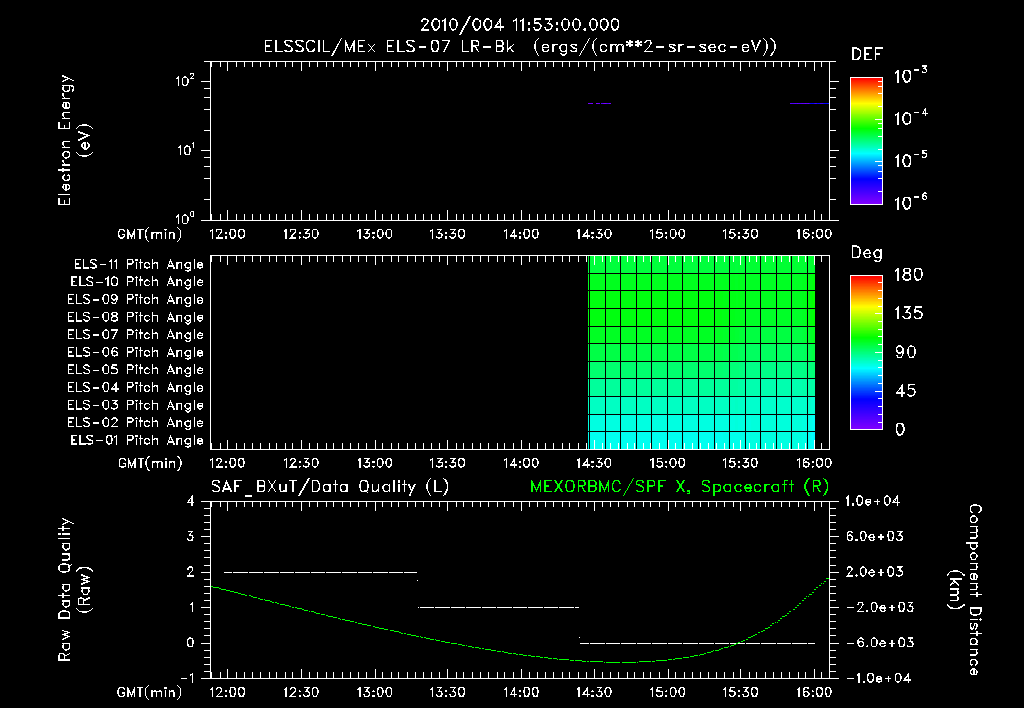The image size is (1024, 708).
Task: Click the Electron Energy (eV) axis label
Action: click(74, 140)
